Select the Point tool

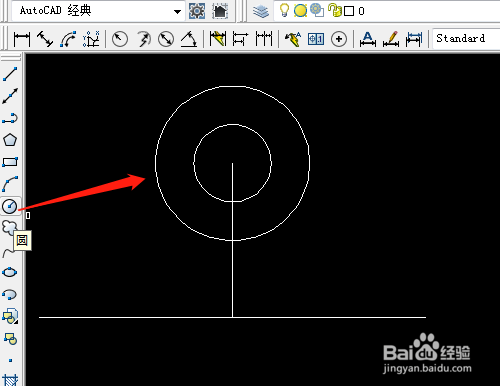(10, 360)
